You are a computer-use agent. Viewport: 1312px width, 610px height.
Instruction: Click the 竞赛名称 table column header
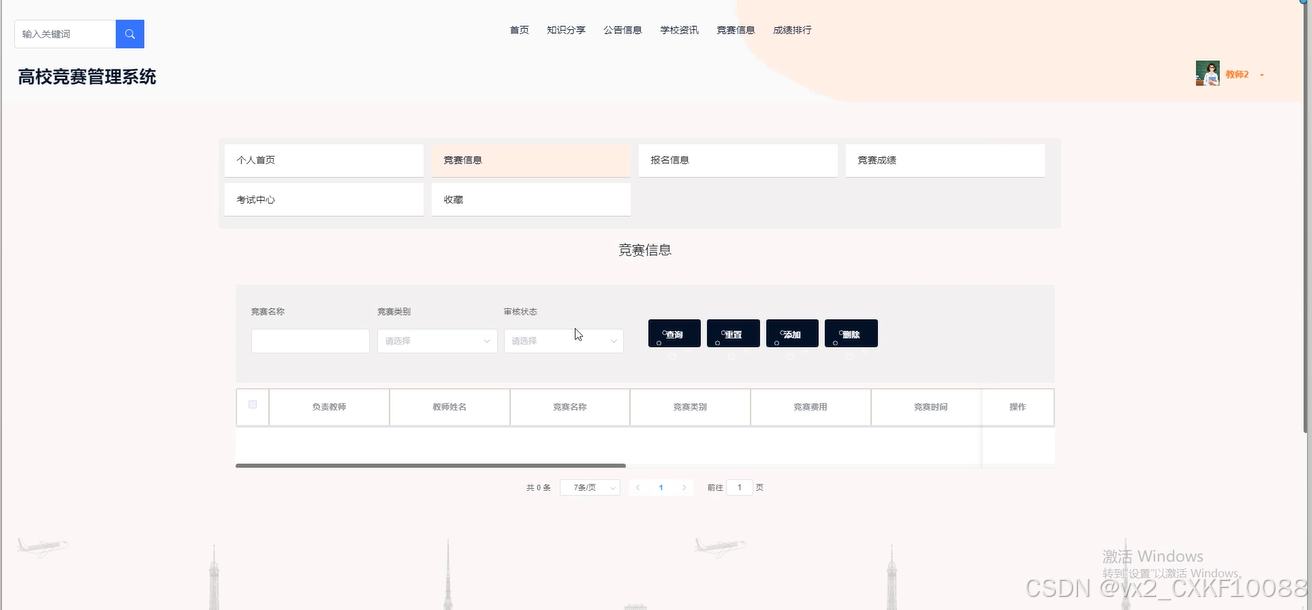[x=570, y=407]
